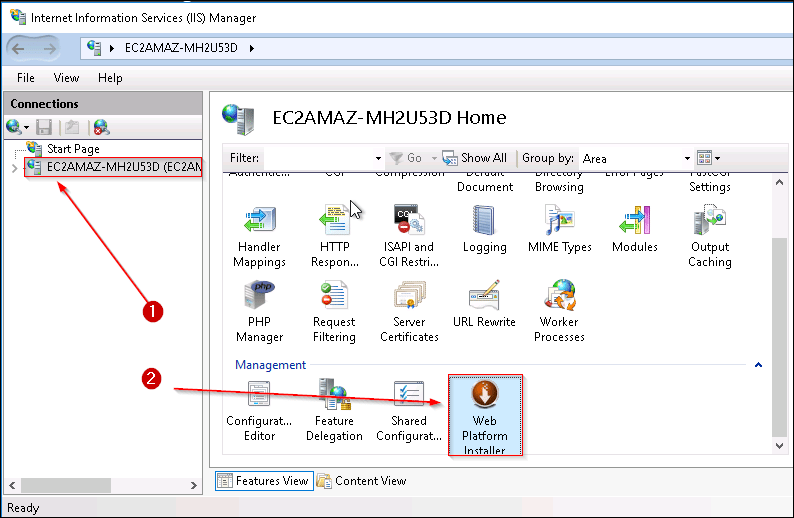Open Request Filtering feature

(x=334, y=311)
